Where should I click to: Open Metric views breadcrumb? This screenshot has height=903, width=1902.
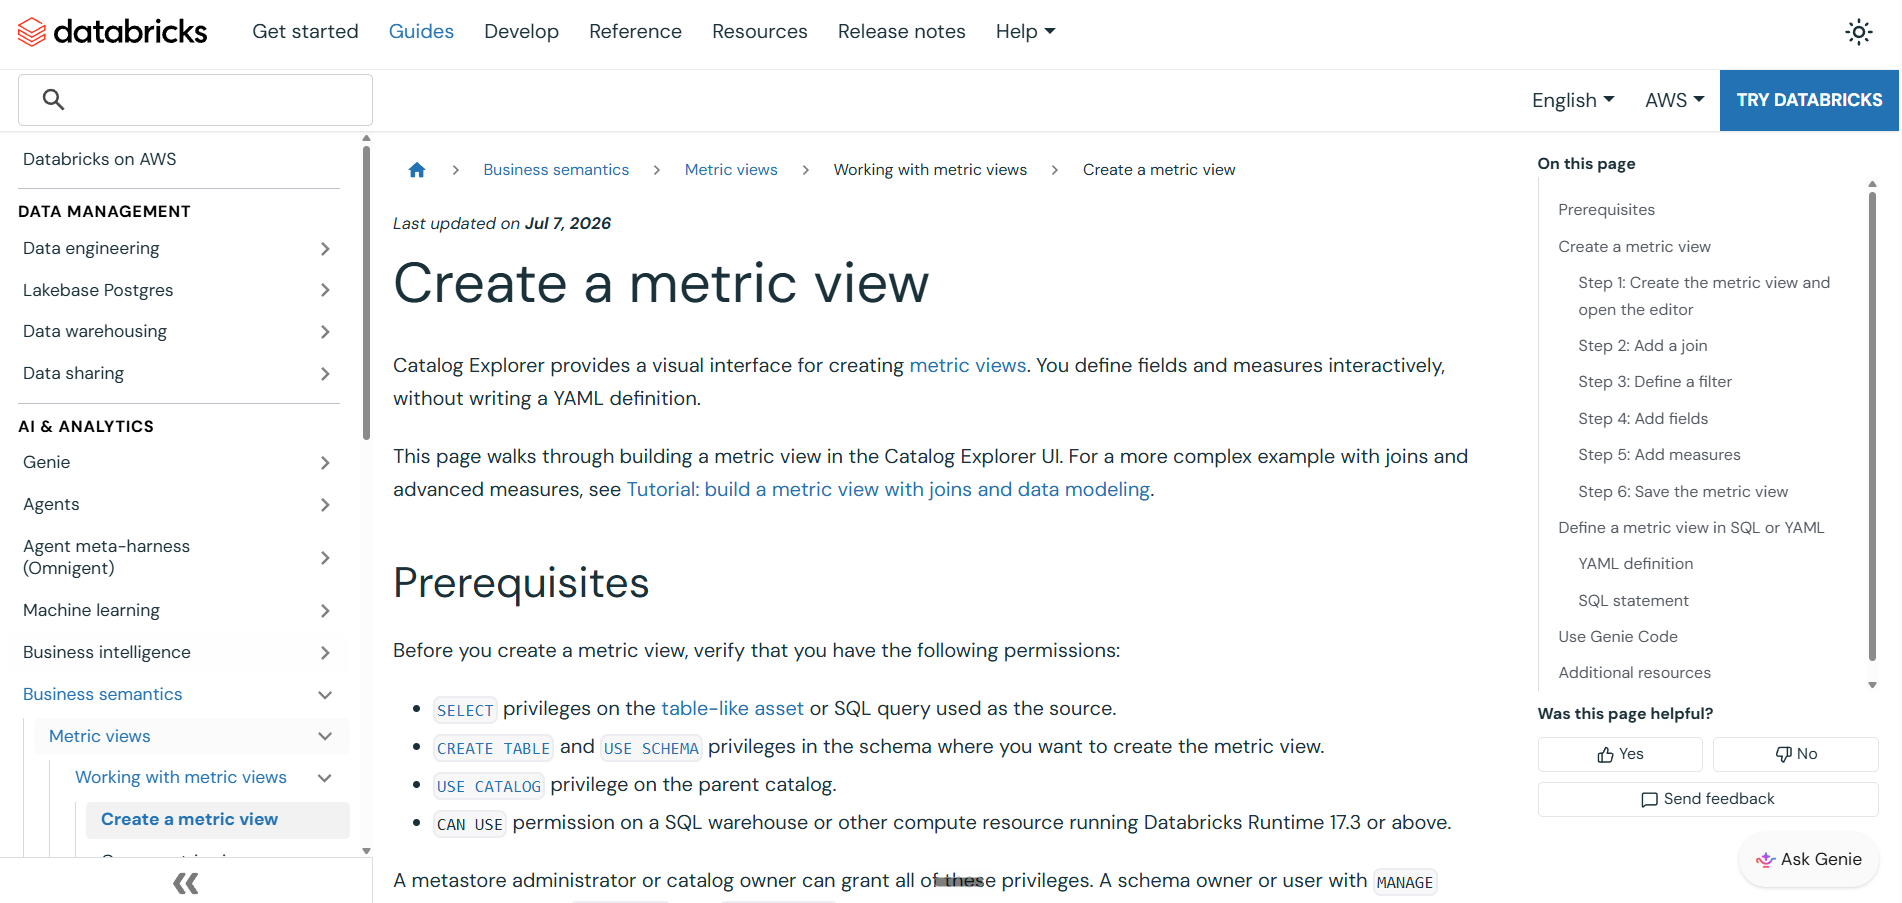pyautogui.click(x=731, y=170)
